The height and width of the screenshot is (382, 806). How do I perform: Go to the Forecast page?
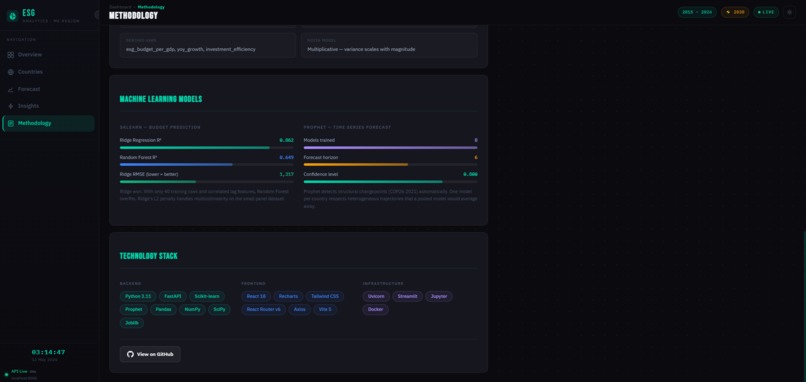coord(48,89)
